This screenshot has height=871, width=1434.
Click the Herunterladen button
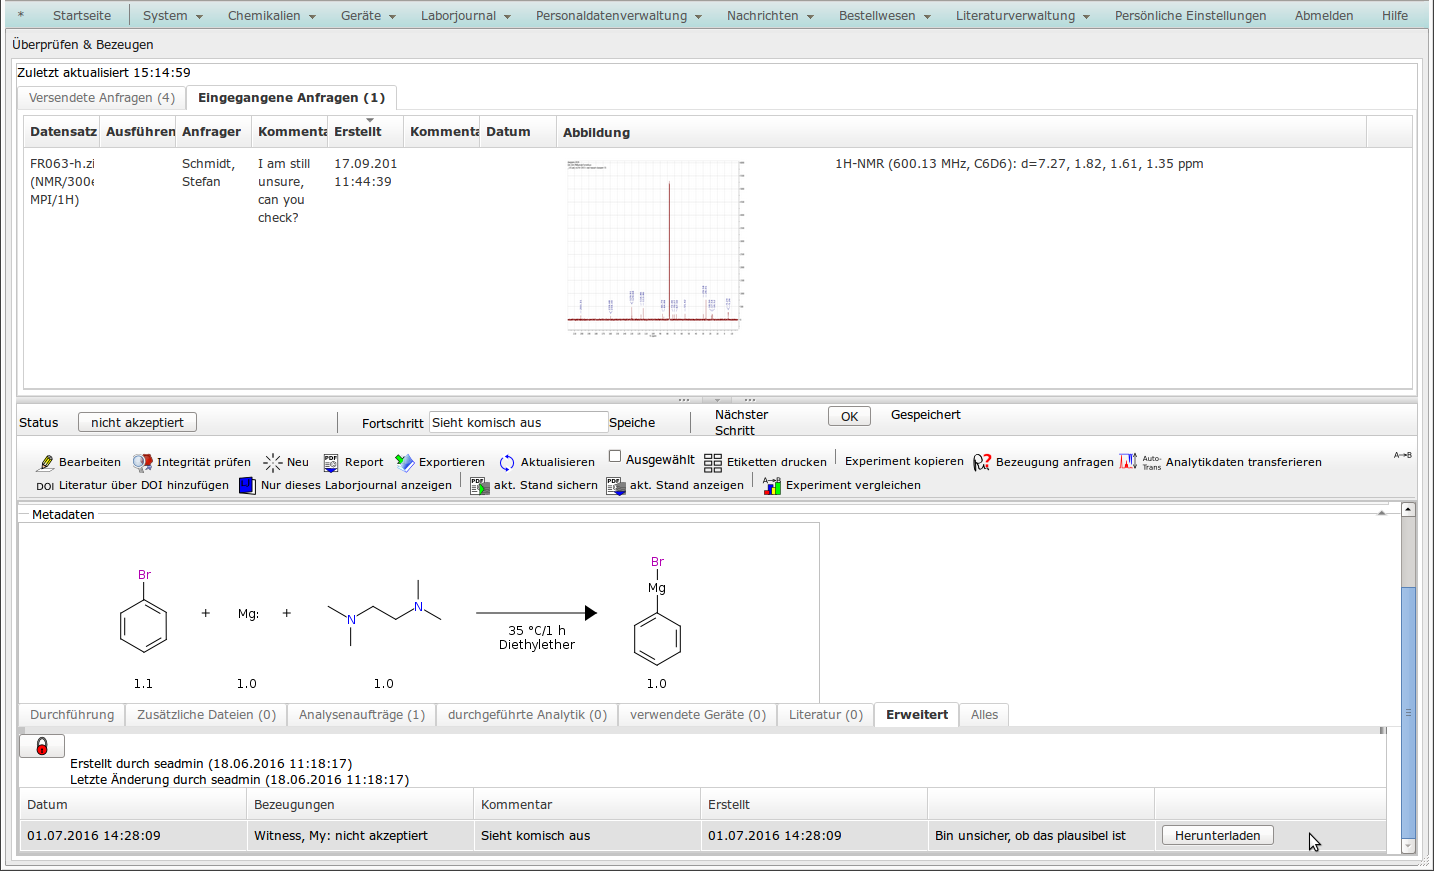point(1217,836)
